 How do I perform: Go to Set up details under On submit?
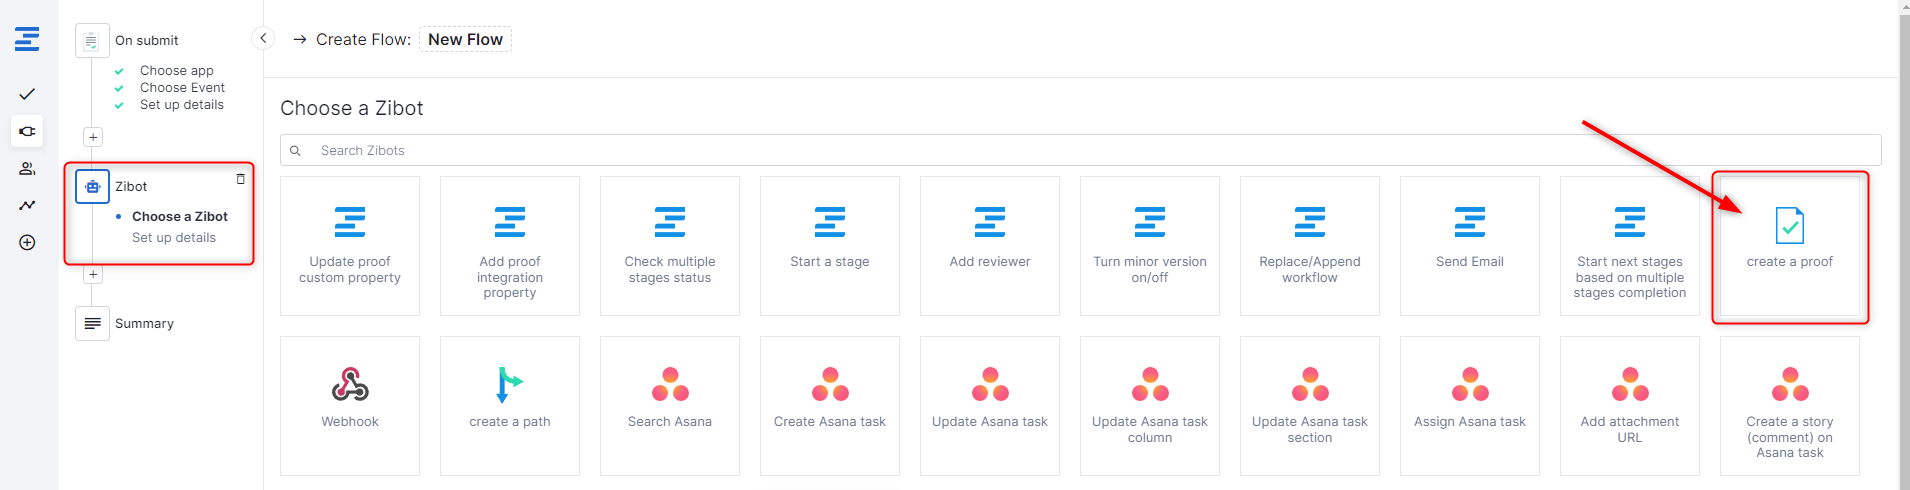pyautogui.click(x=182, y=105)
